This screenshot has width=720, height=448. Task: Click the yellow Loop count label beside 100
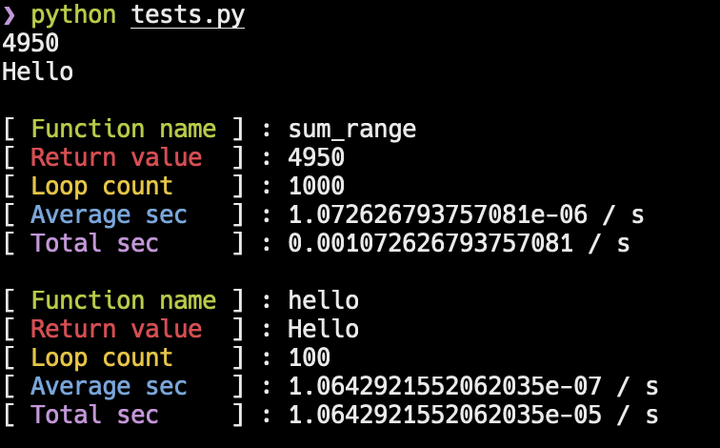(102, 358)
